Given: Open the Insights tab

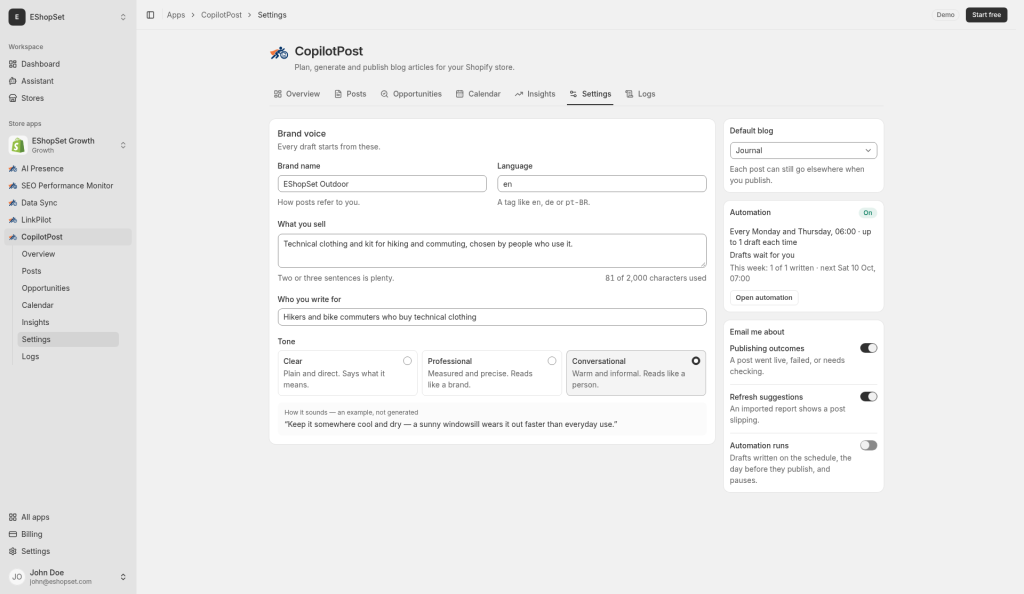Looking at the screenshot, I should click(x=535, y=94).
